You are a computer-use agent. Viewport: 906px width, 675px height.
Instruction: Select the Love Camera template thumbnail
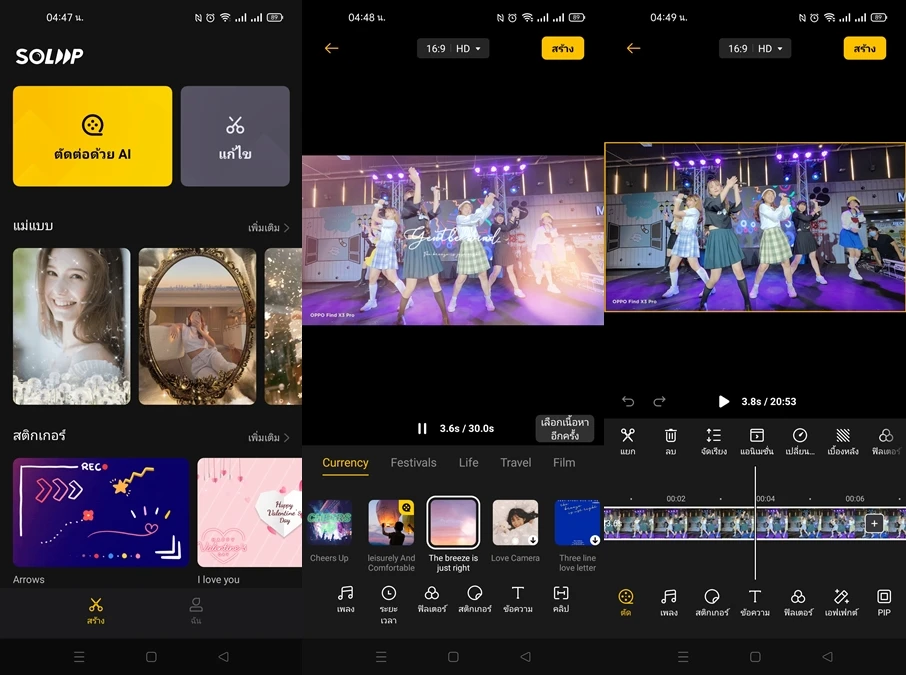pyautogui.click(x=515, y=523)
